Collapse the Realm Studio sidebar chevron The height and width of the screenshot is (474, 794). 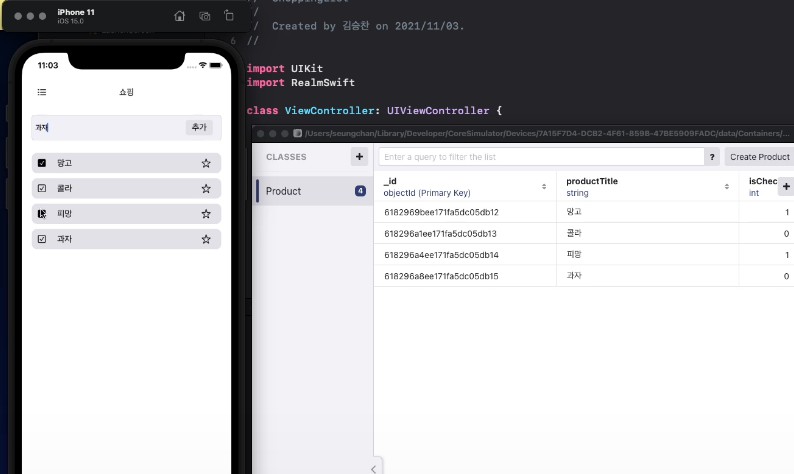tap(373, 468)
